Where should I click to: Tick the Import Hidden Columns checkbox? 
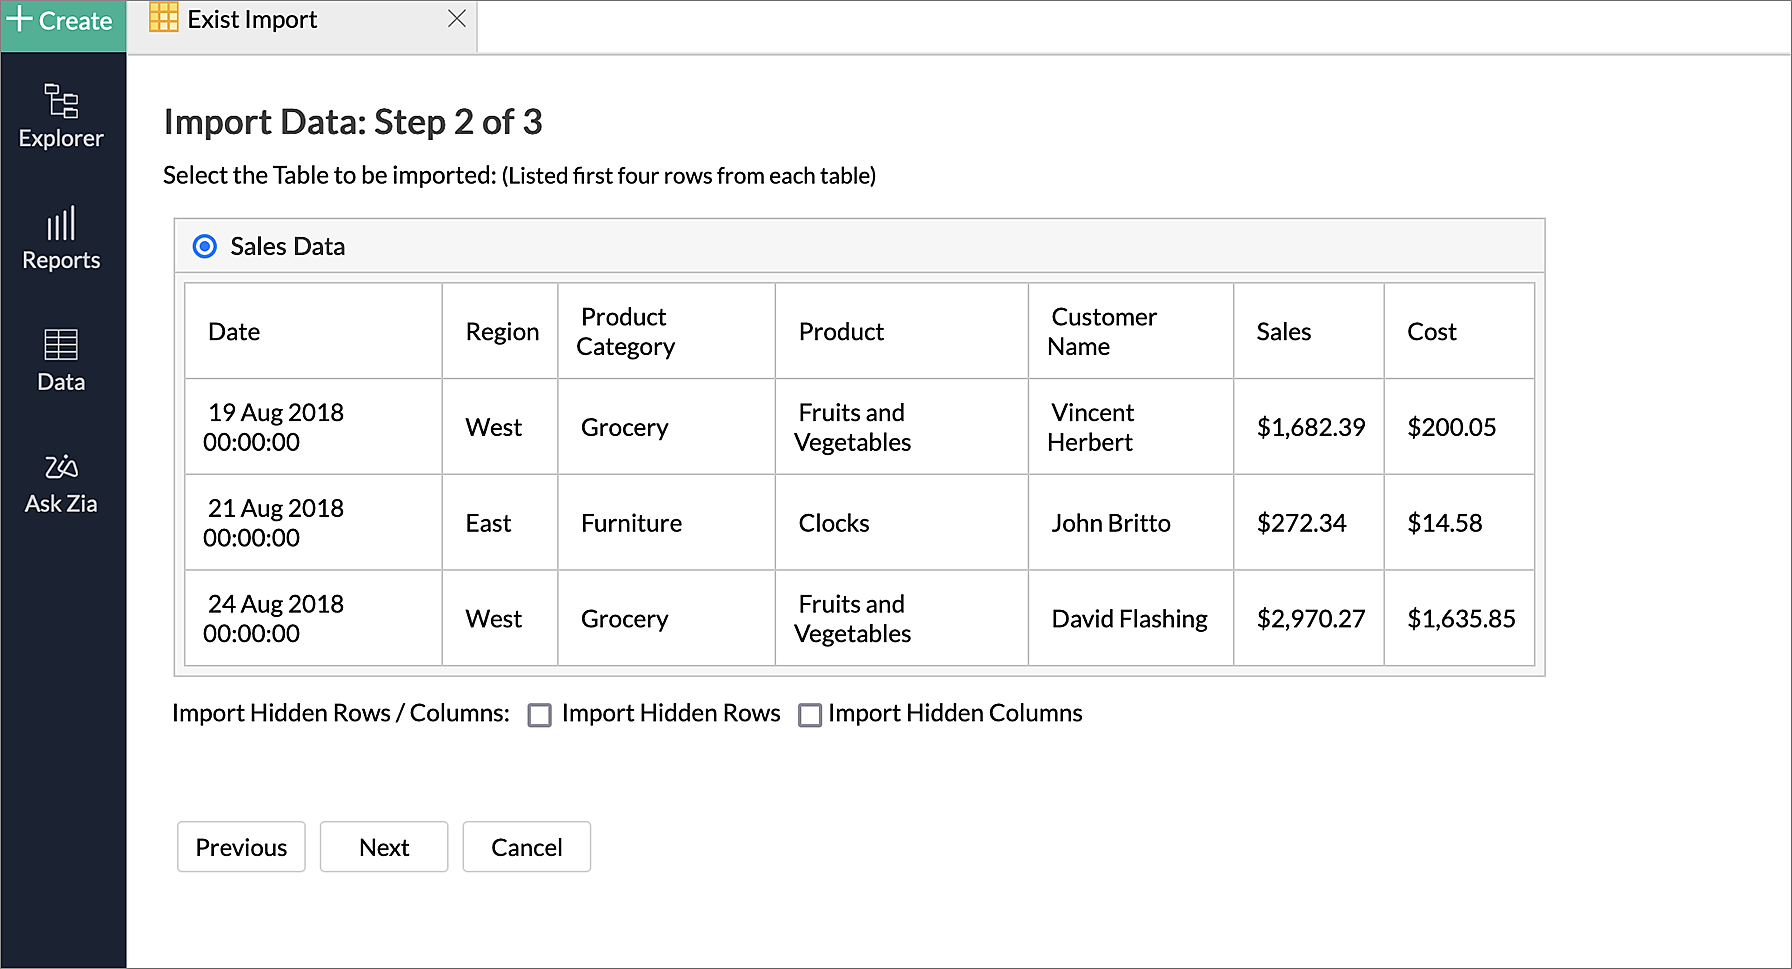coord(810,715)
